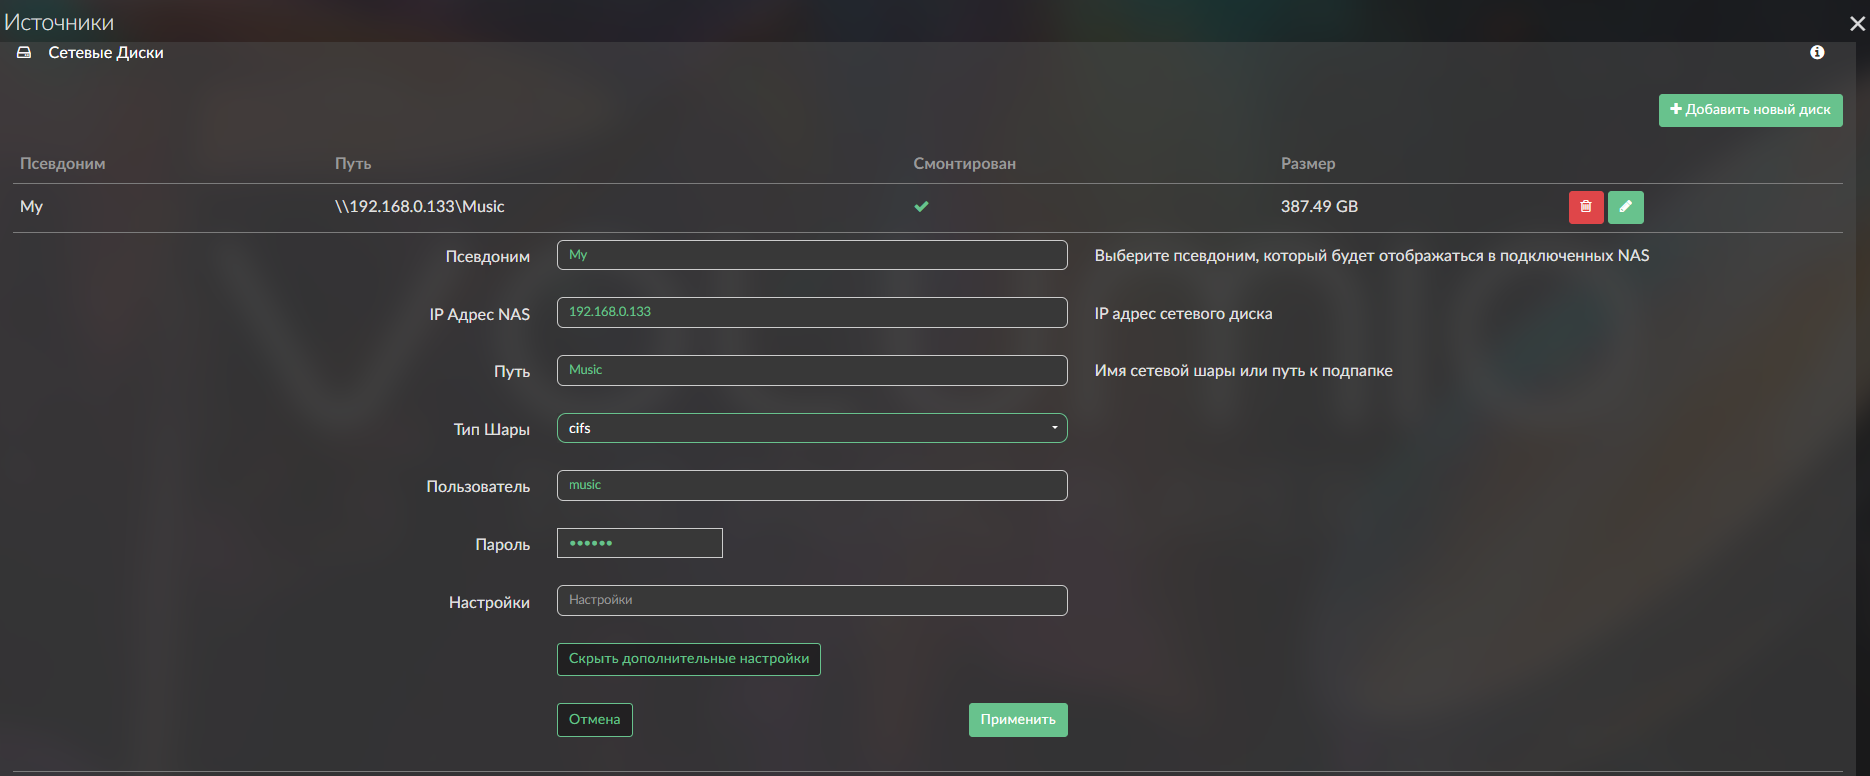
Task: Click the Пароль password field
Action: (x=639, y=543)
